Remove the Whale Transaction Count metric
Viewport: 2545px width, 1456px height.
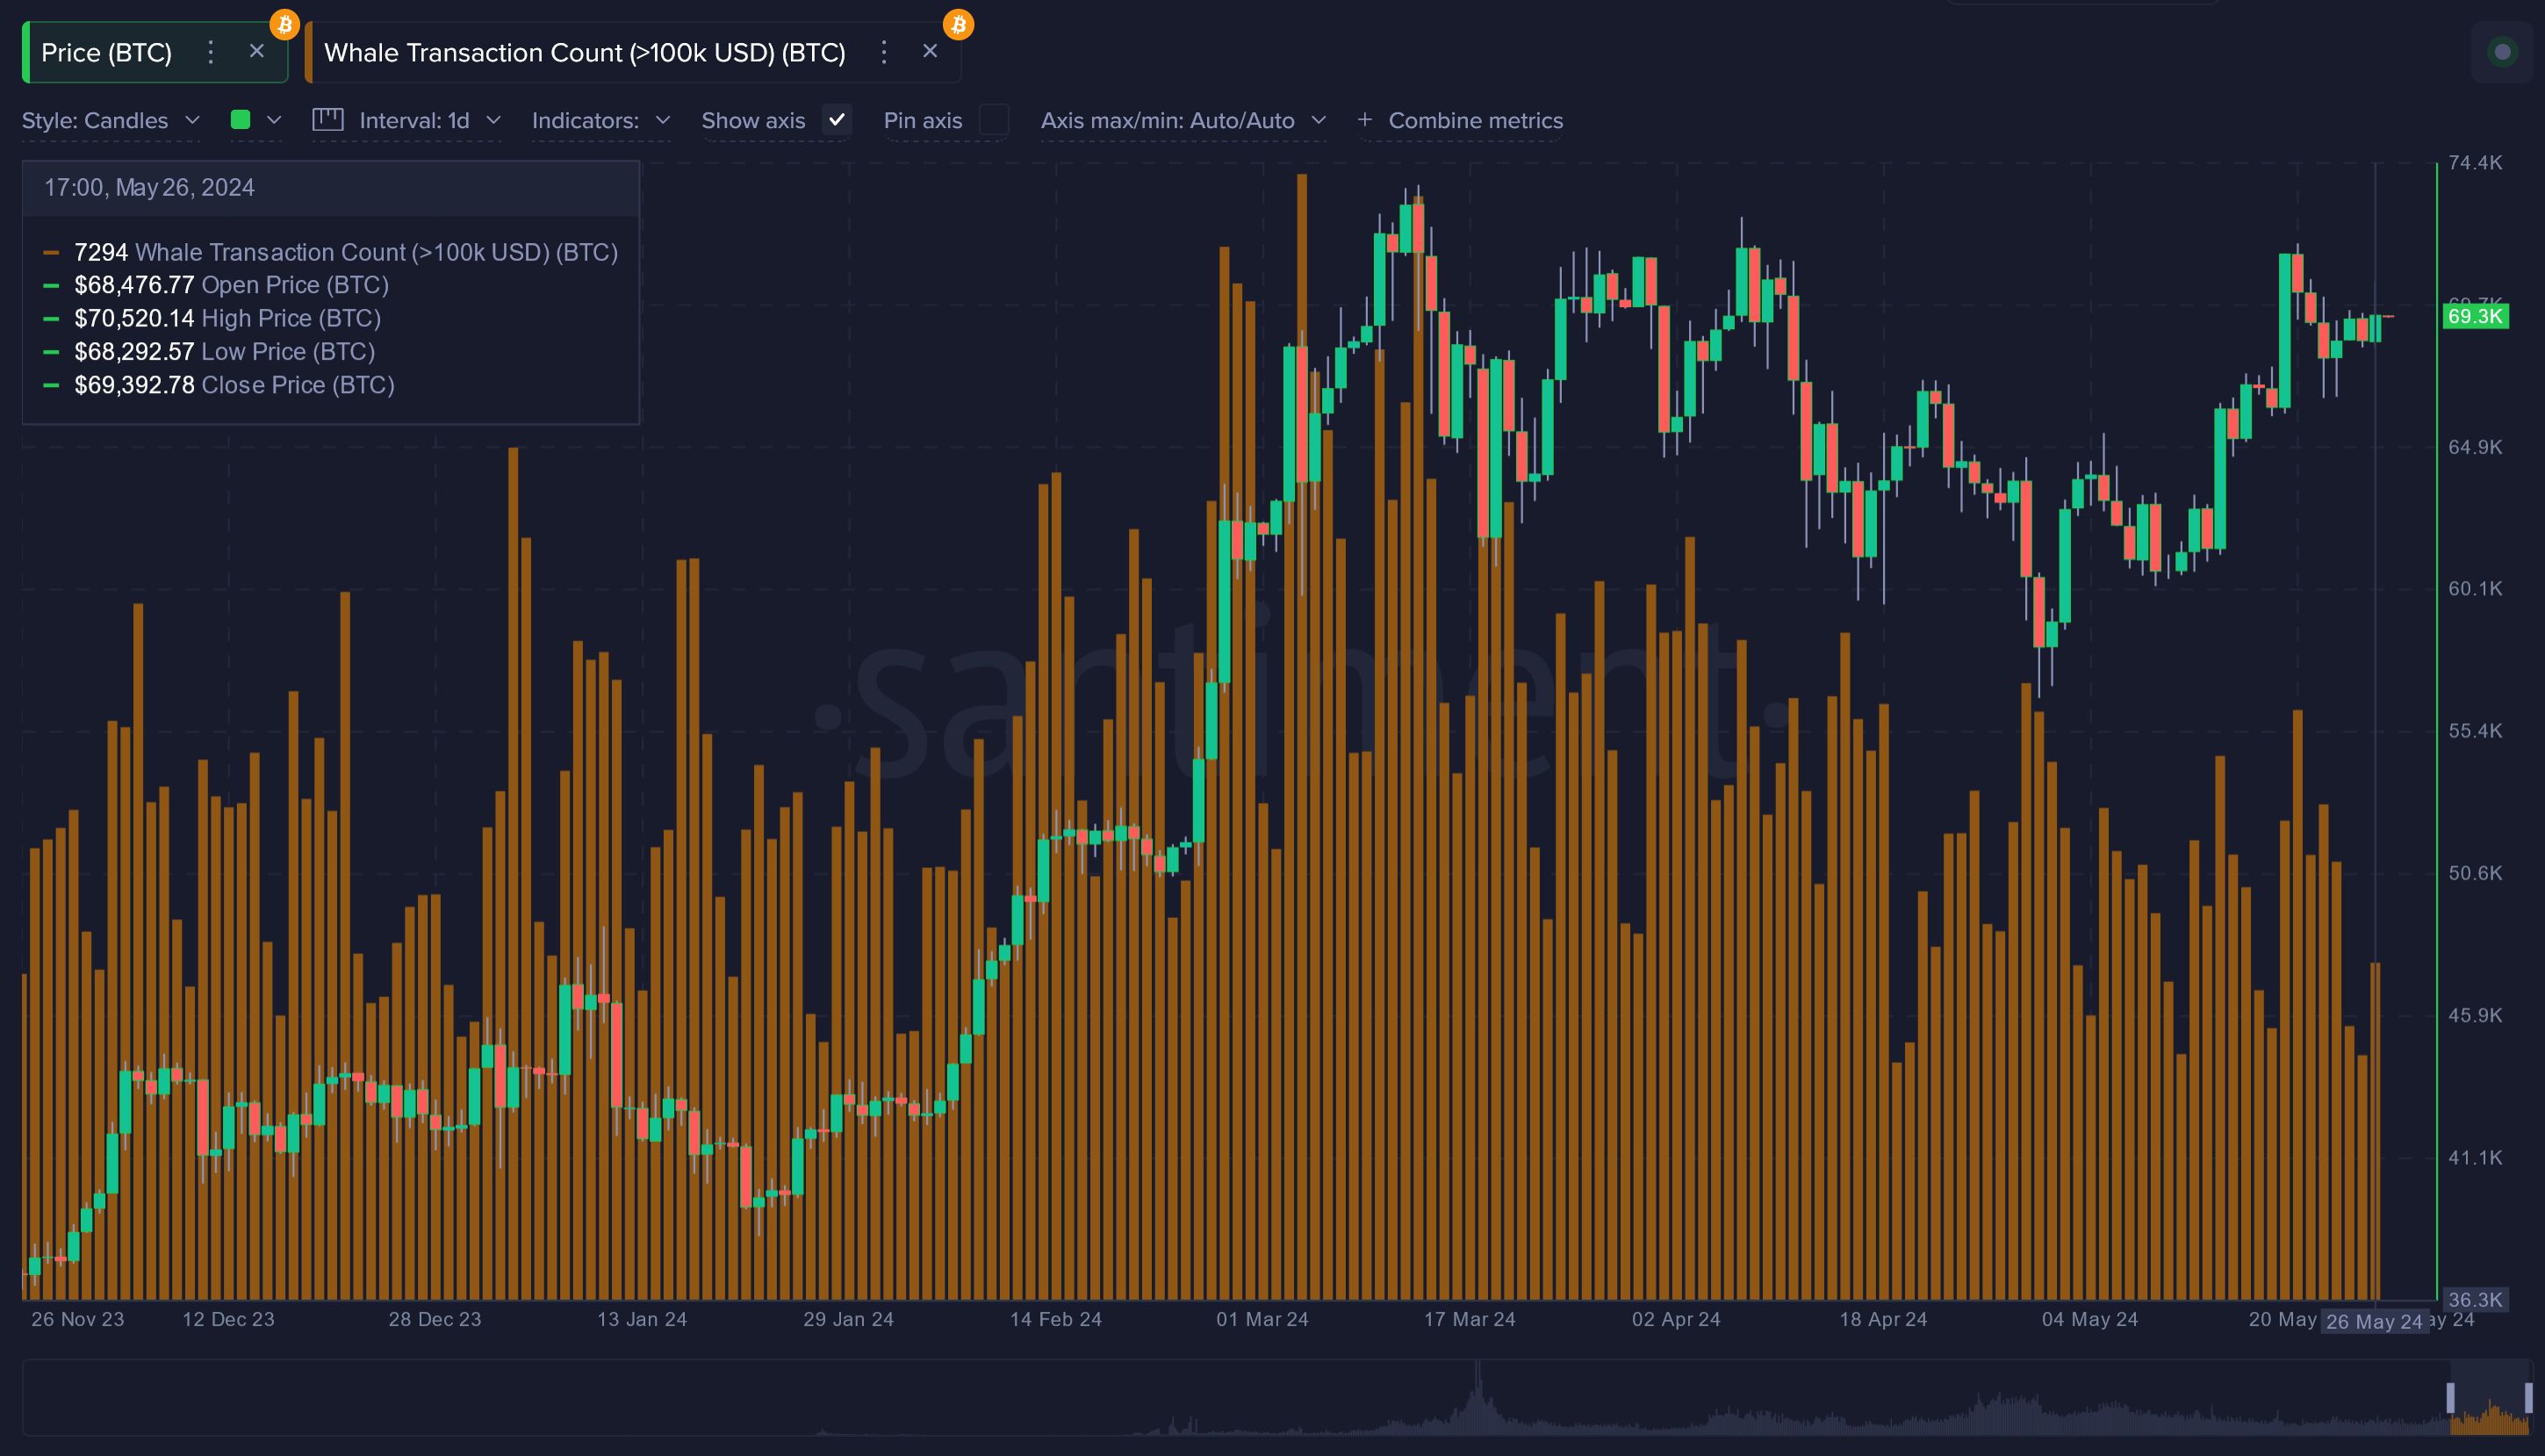coord(930,51)
